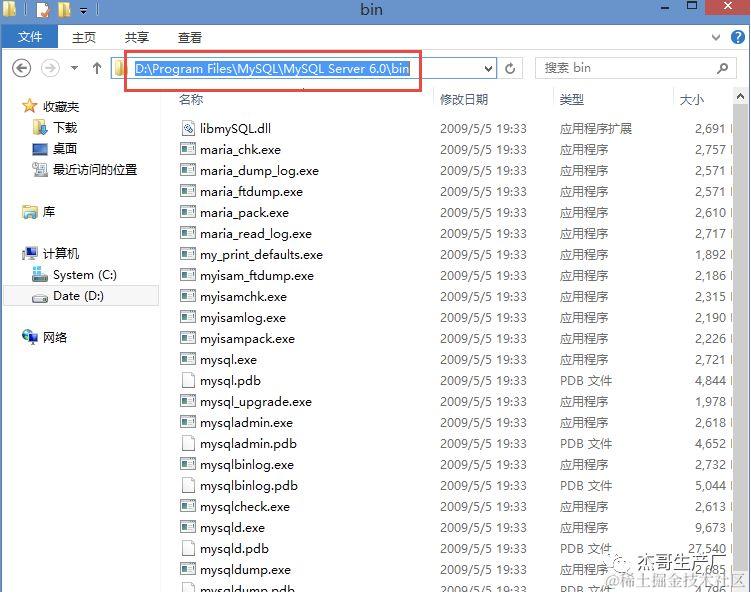Select the maria_pack.exe file icon

[x=188, y=212]
